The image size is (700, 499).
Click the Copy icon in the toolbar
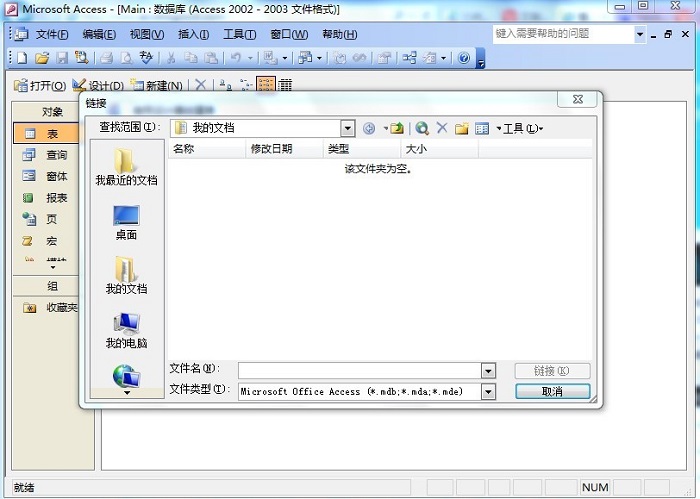tap(191, 58)
